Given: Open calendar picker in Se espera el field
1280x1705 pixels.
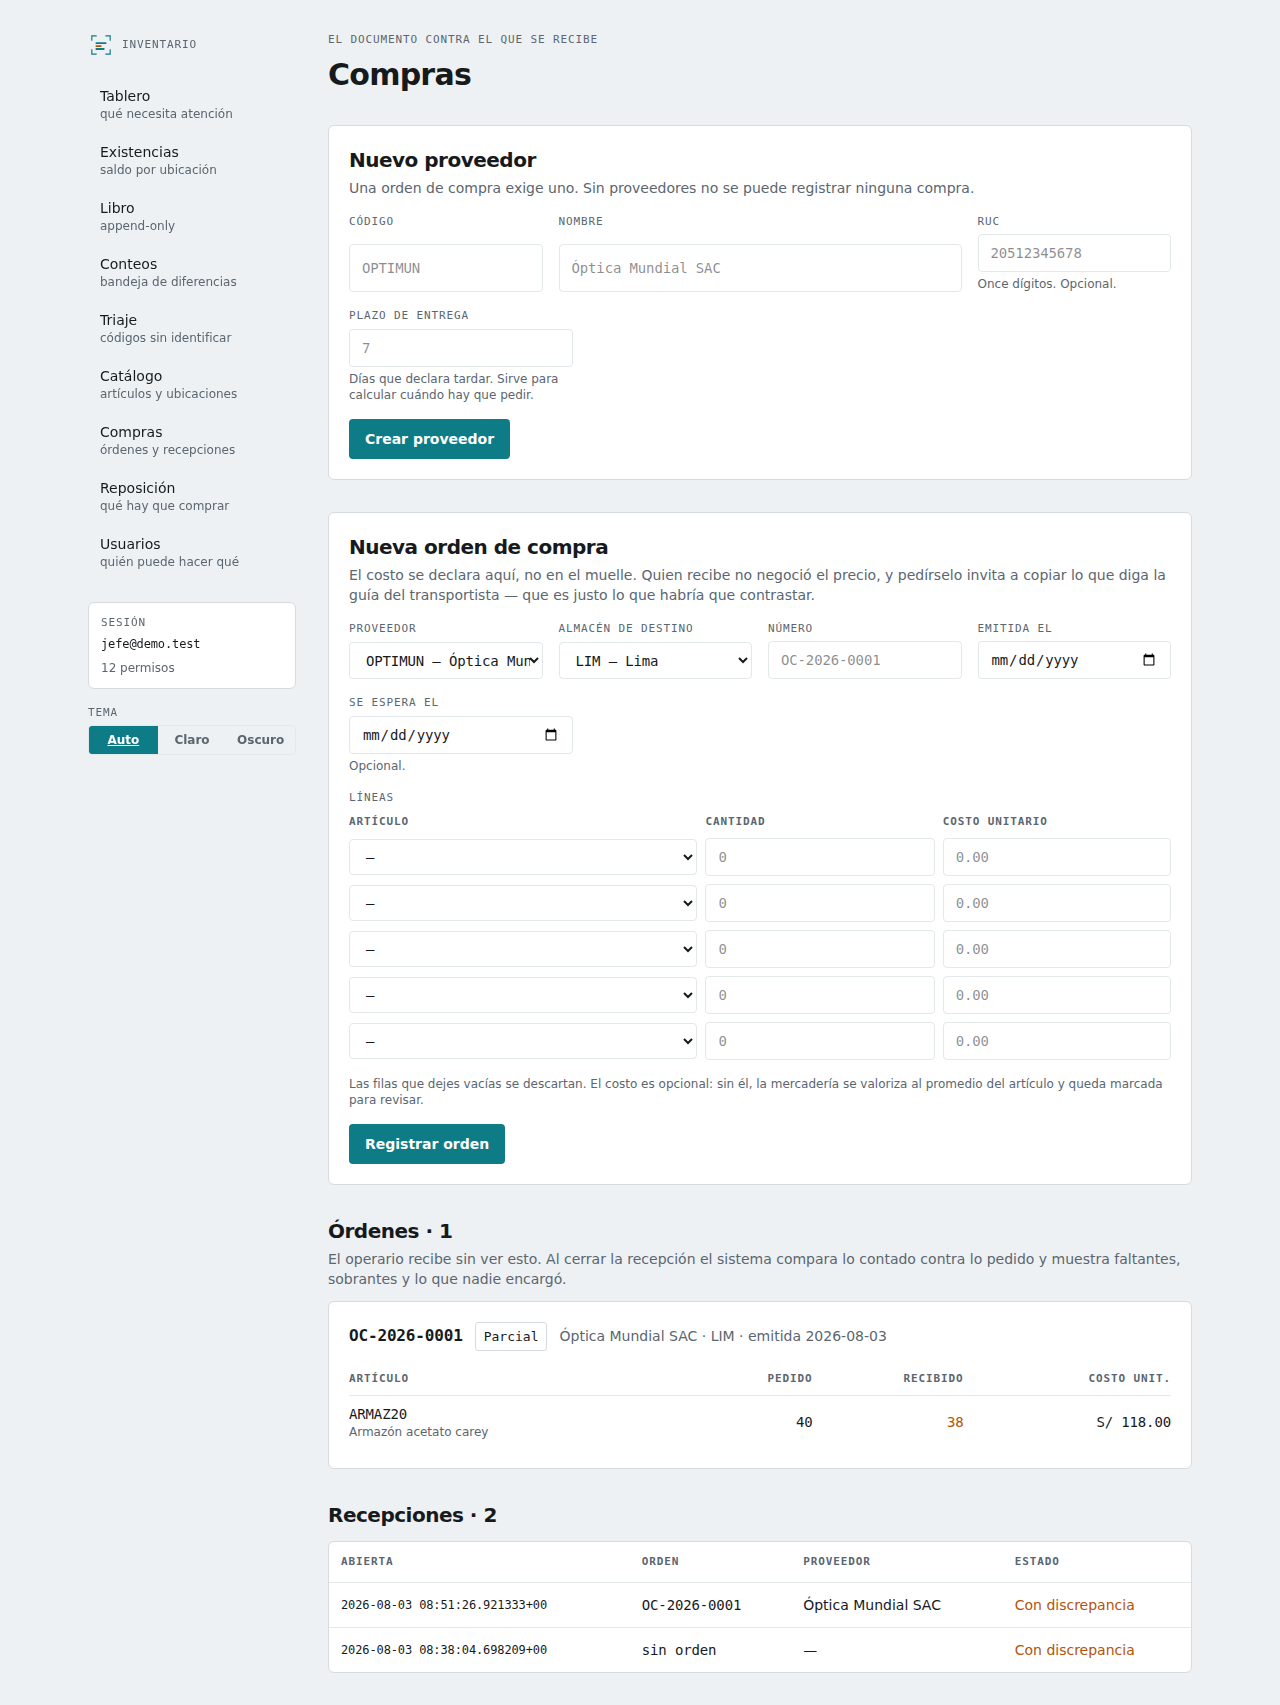Looking at the screenshot, I should tap(551, 735).
